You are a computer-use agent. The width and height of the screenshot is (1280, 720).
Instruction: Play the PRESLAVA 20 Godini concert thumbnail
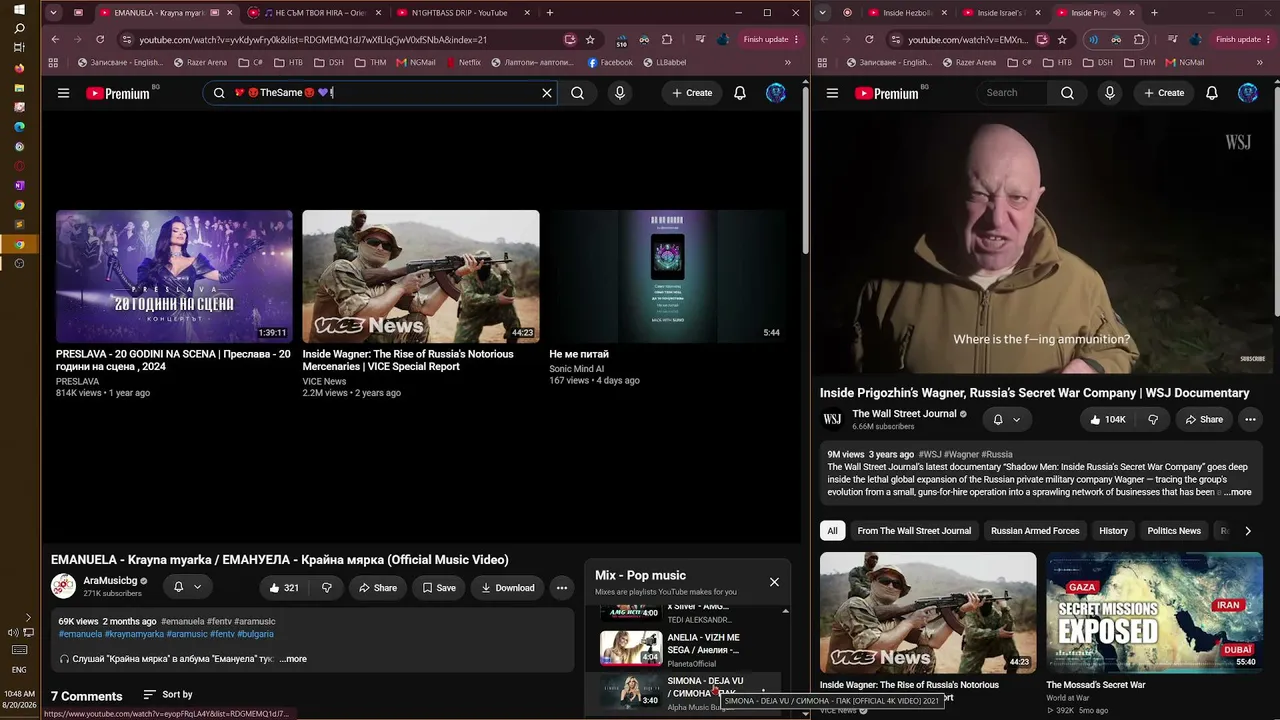[x=174, y=276]
